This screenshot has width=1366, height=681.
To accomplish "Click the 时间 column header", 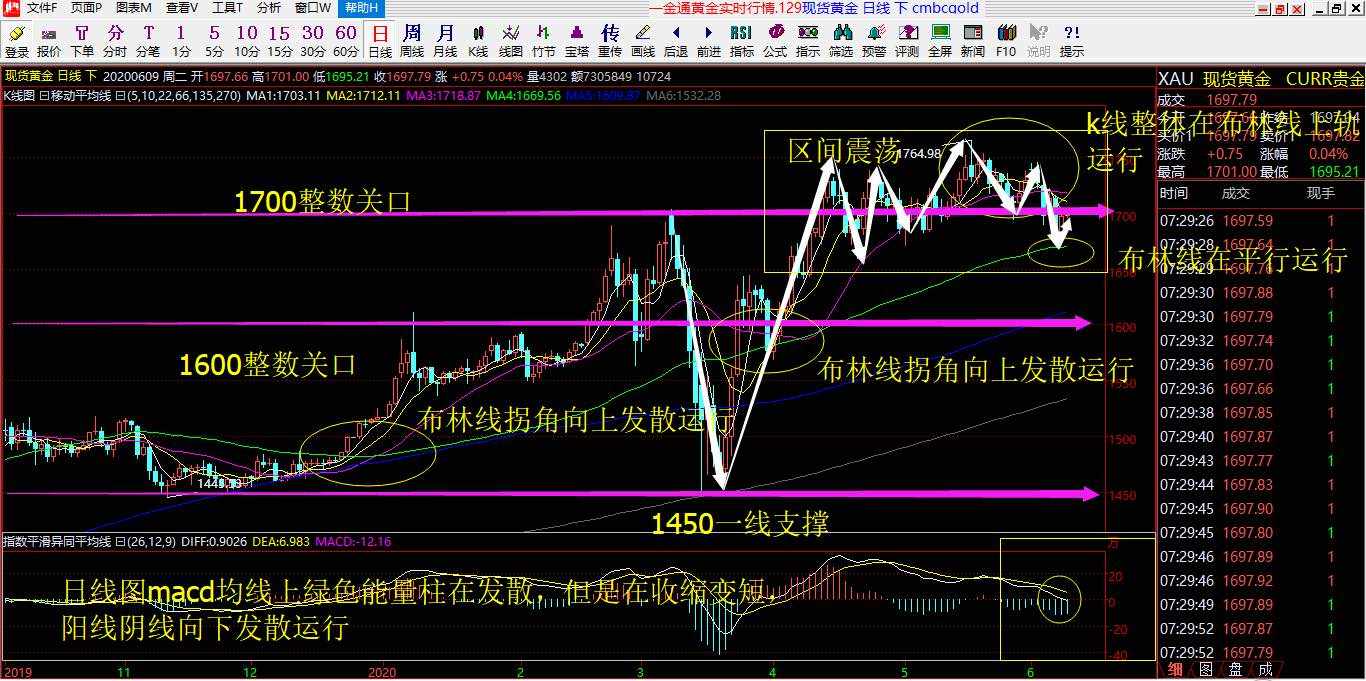I will tap(1173, 193).
